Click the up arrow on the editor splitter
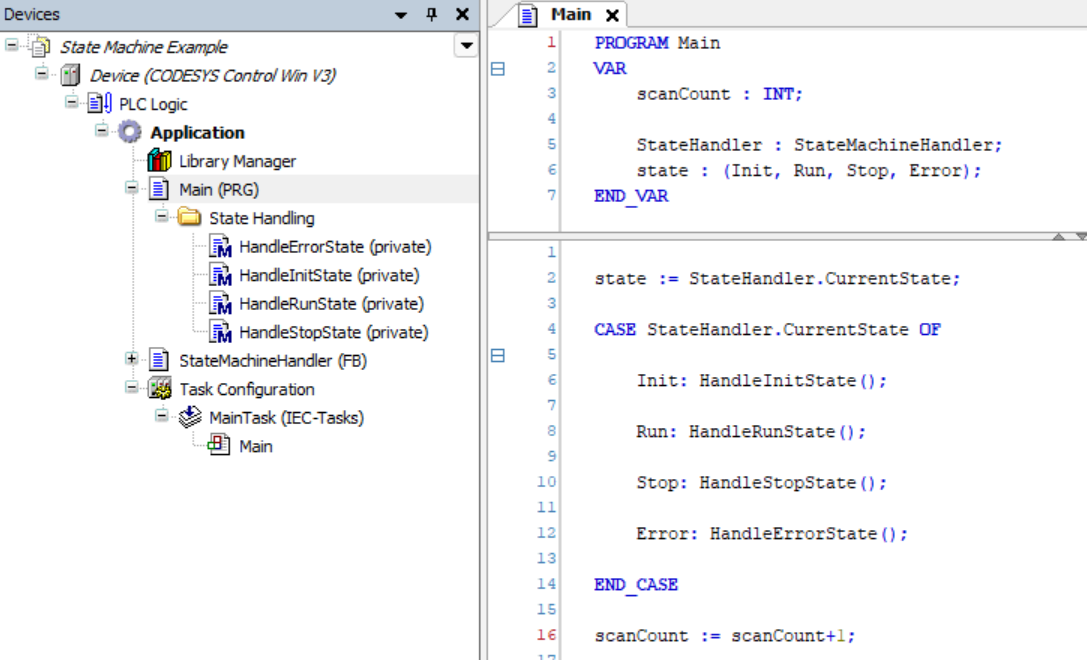 [x=1059, y=236]
